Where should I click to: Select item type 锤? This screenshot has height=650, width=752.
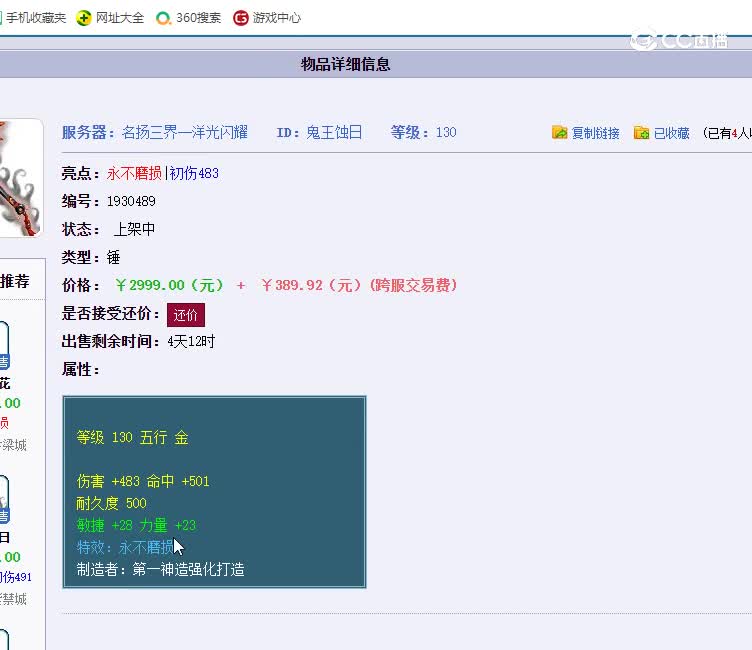(114, 257)
